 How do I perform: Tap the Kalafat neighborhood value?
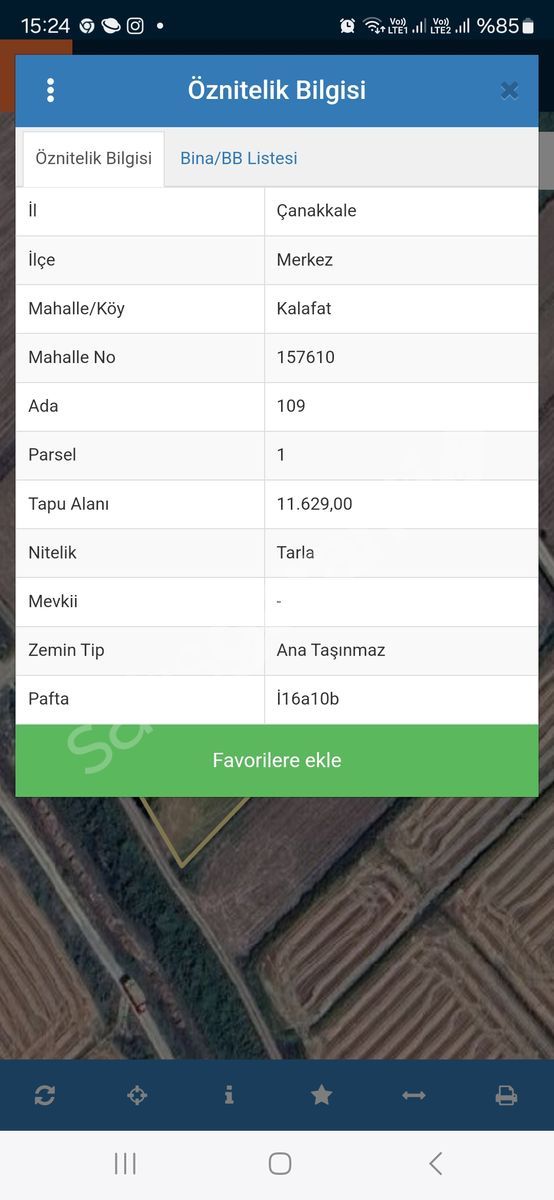304,308
